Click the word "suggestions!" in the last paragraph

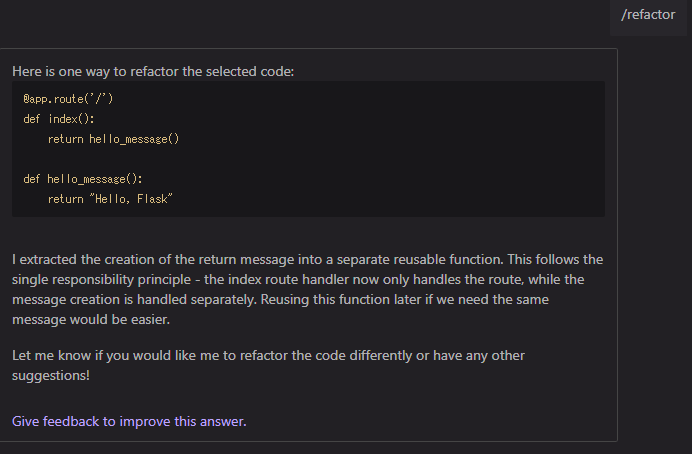[x=51, y=375]
